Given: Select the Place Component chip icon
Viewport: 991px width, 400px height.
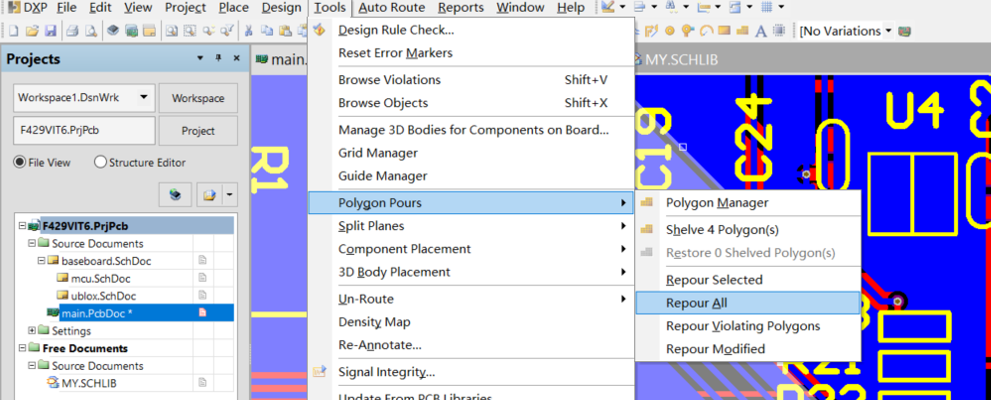Looking at the screenshot, I should click(x=779, y=31).
